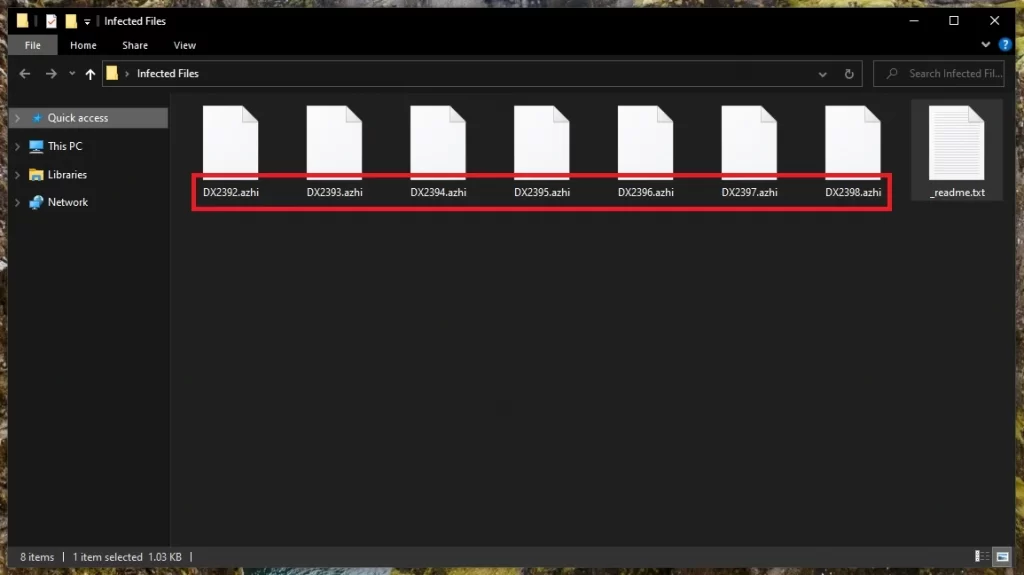Open the Share ribbon tab
1024x575 pixels.
[135, 45]
